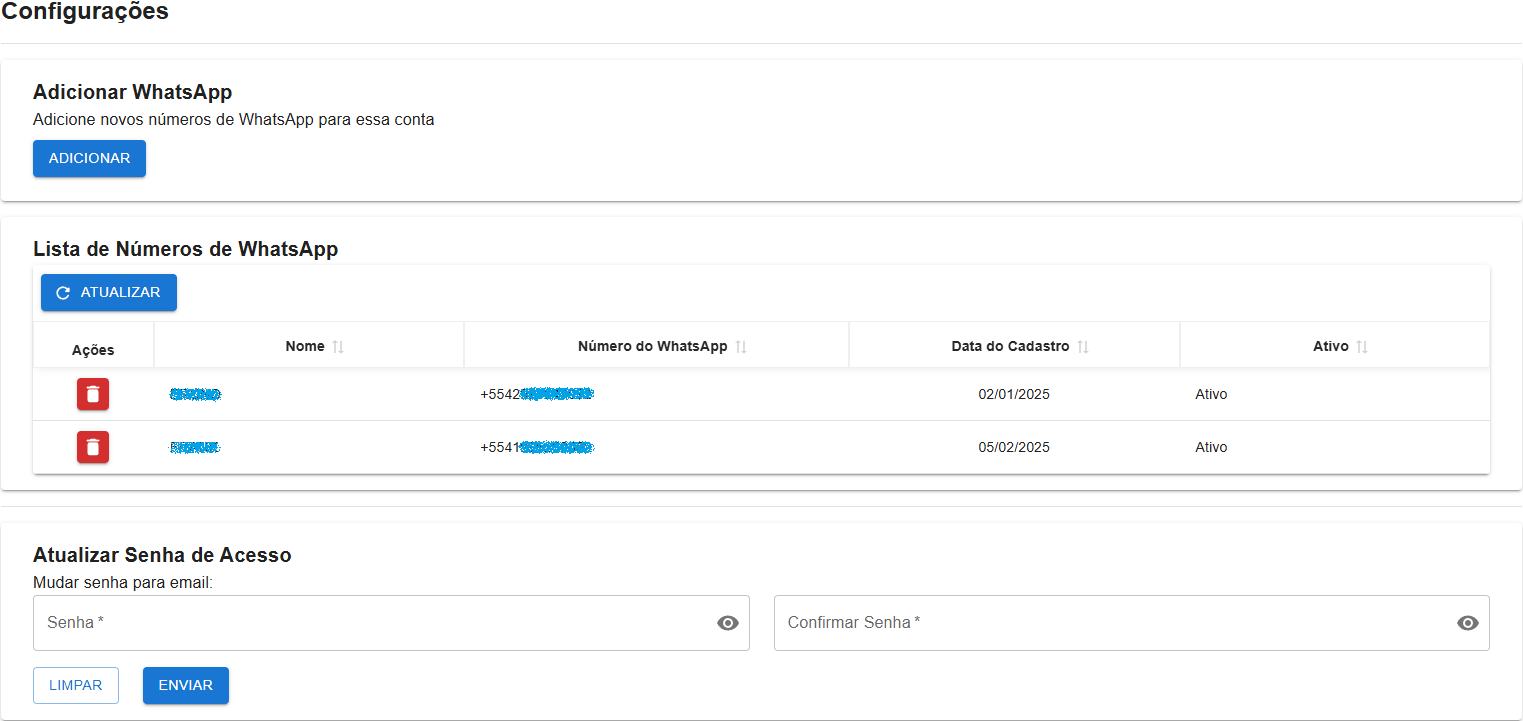
Task: Click the phone number starting with +5542
Action: pyautogui.click(x=537, y=394)
